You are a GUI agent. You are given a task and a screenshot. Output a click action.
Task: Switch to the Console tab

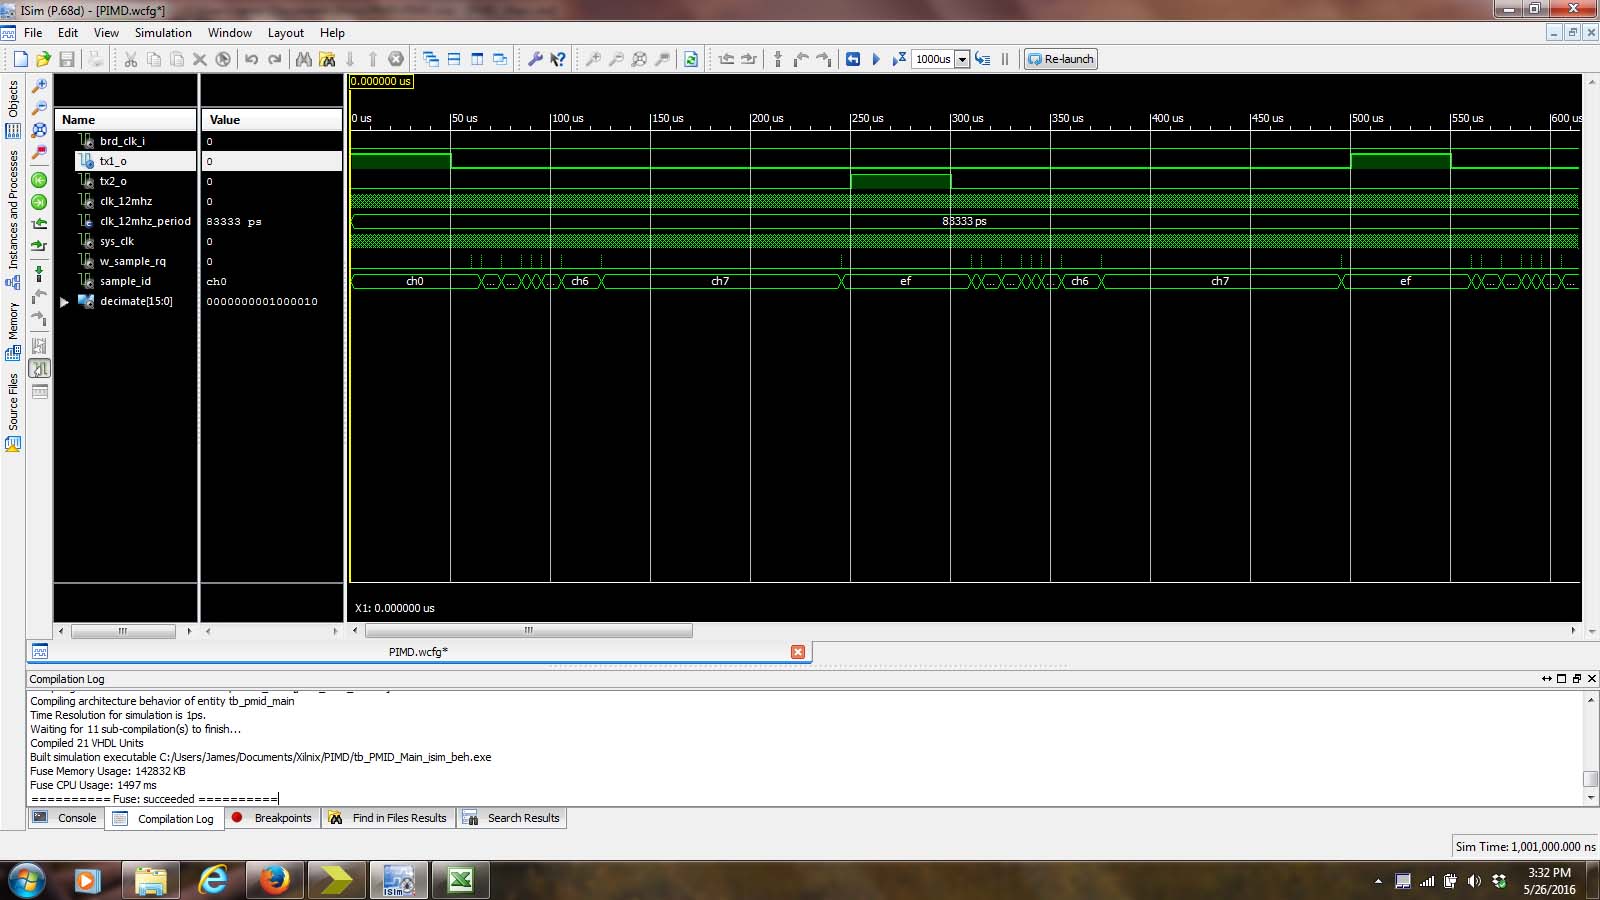point(66,818)
